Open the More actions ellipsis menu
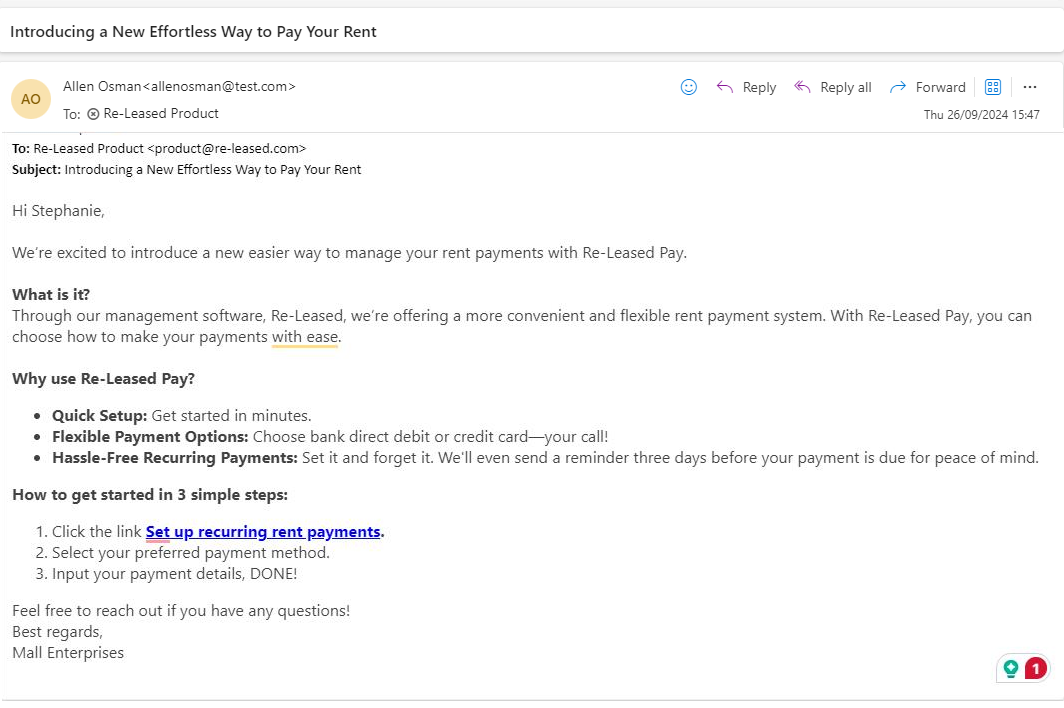Image resolution: width=1064 pixels, height=708 pixels. click(x=1030, y=87)
